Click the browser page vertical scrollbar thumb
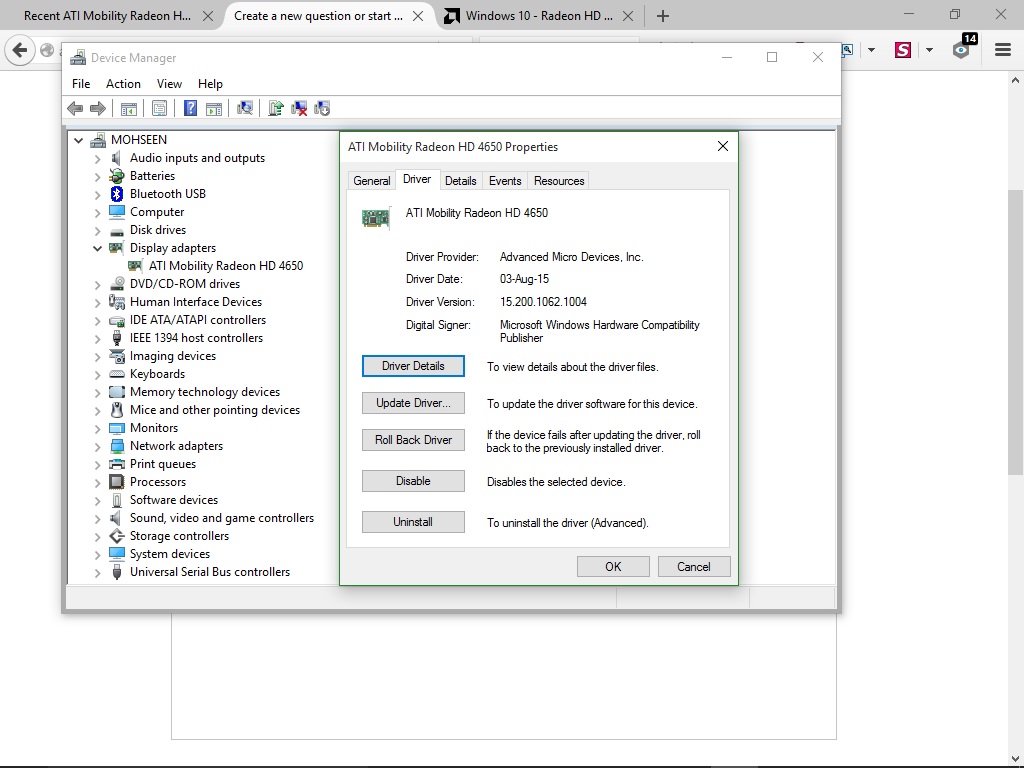The image size is (1024, 768). [1015, 333]
